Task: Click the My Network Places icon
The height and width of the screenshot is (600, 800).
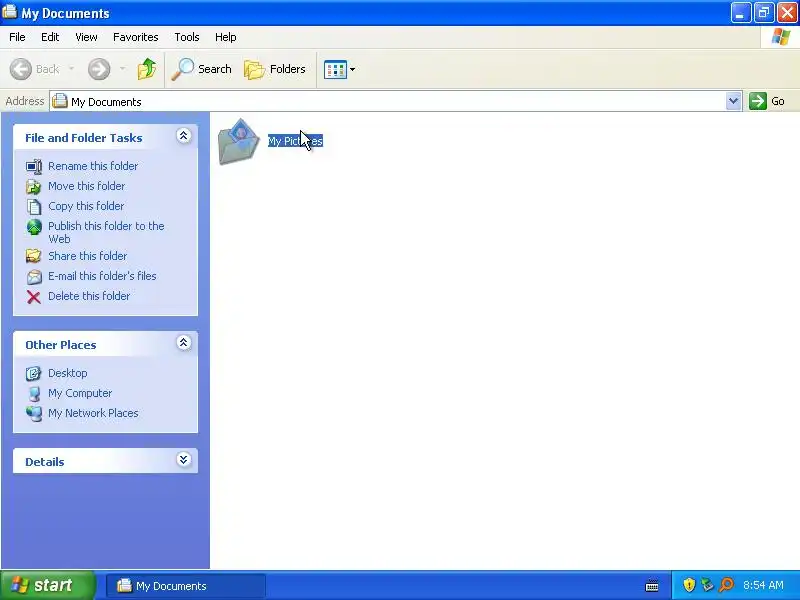Action: pos(34,414)
